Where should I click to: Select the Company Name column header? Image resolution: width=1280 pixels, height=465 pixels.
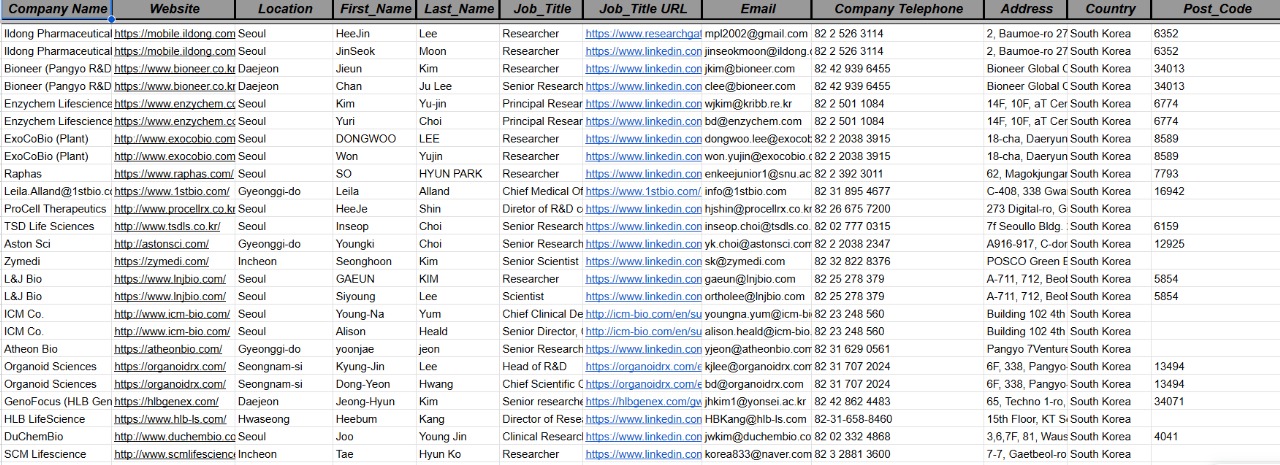57,9
